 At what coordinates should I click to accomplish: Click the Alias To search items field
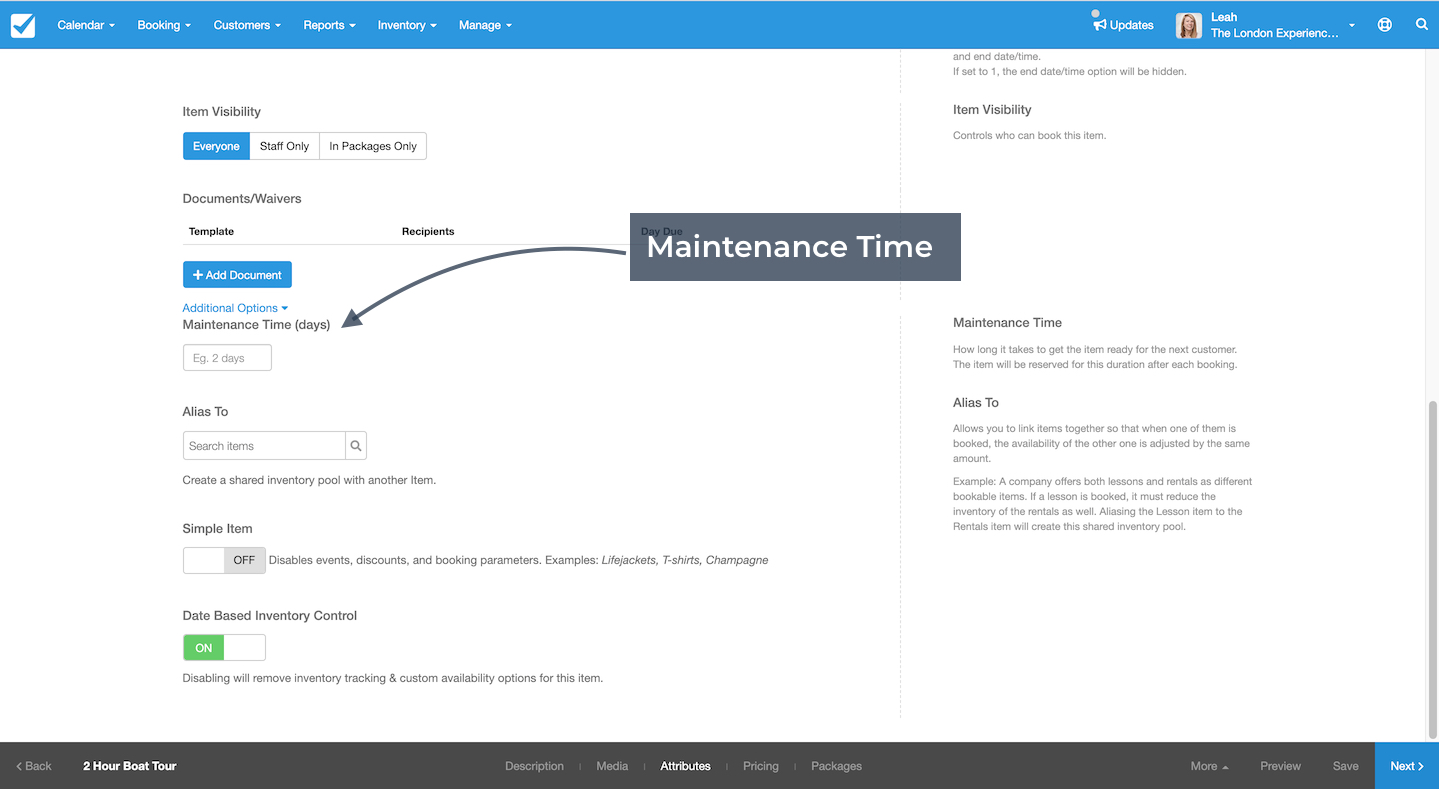point(264,445)
